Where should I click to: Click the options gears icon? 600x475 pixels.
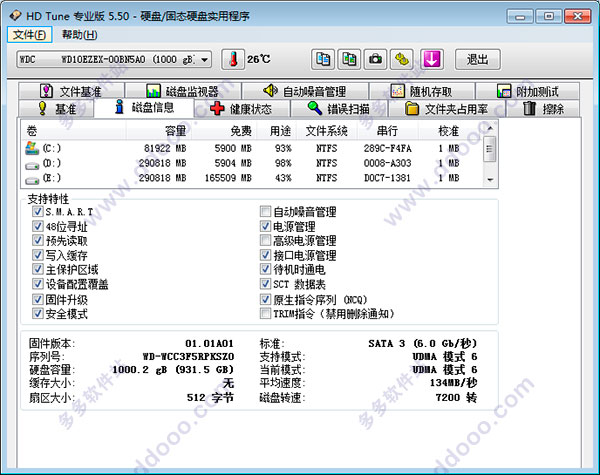click(402, 59)
